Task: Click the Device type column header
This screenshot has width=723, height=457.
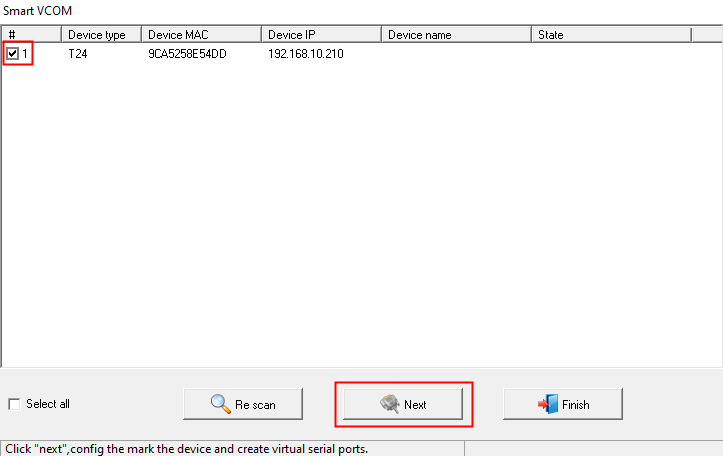Action: pyautogui.click(x=100, y=35)
